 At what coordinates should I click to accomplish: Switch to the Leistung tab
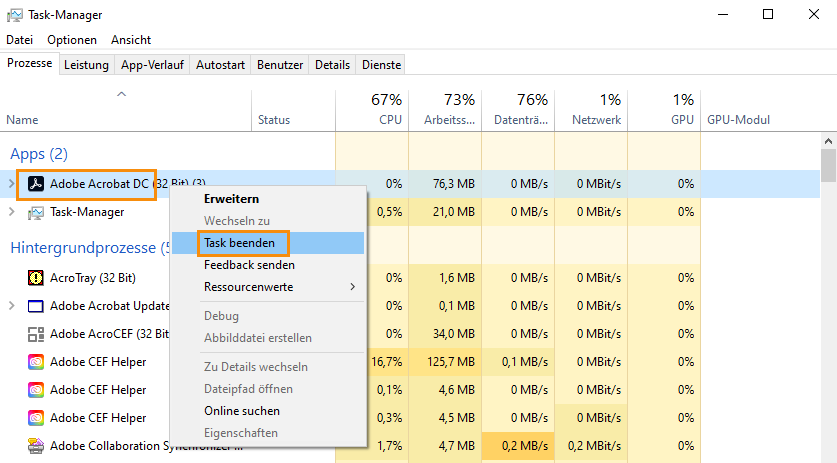[x=86, y=64]
